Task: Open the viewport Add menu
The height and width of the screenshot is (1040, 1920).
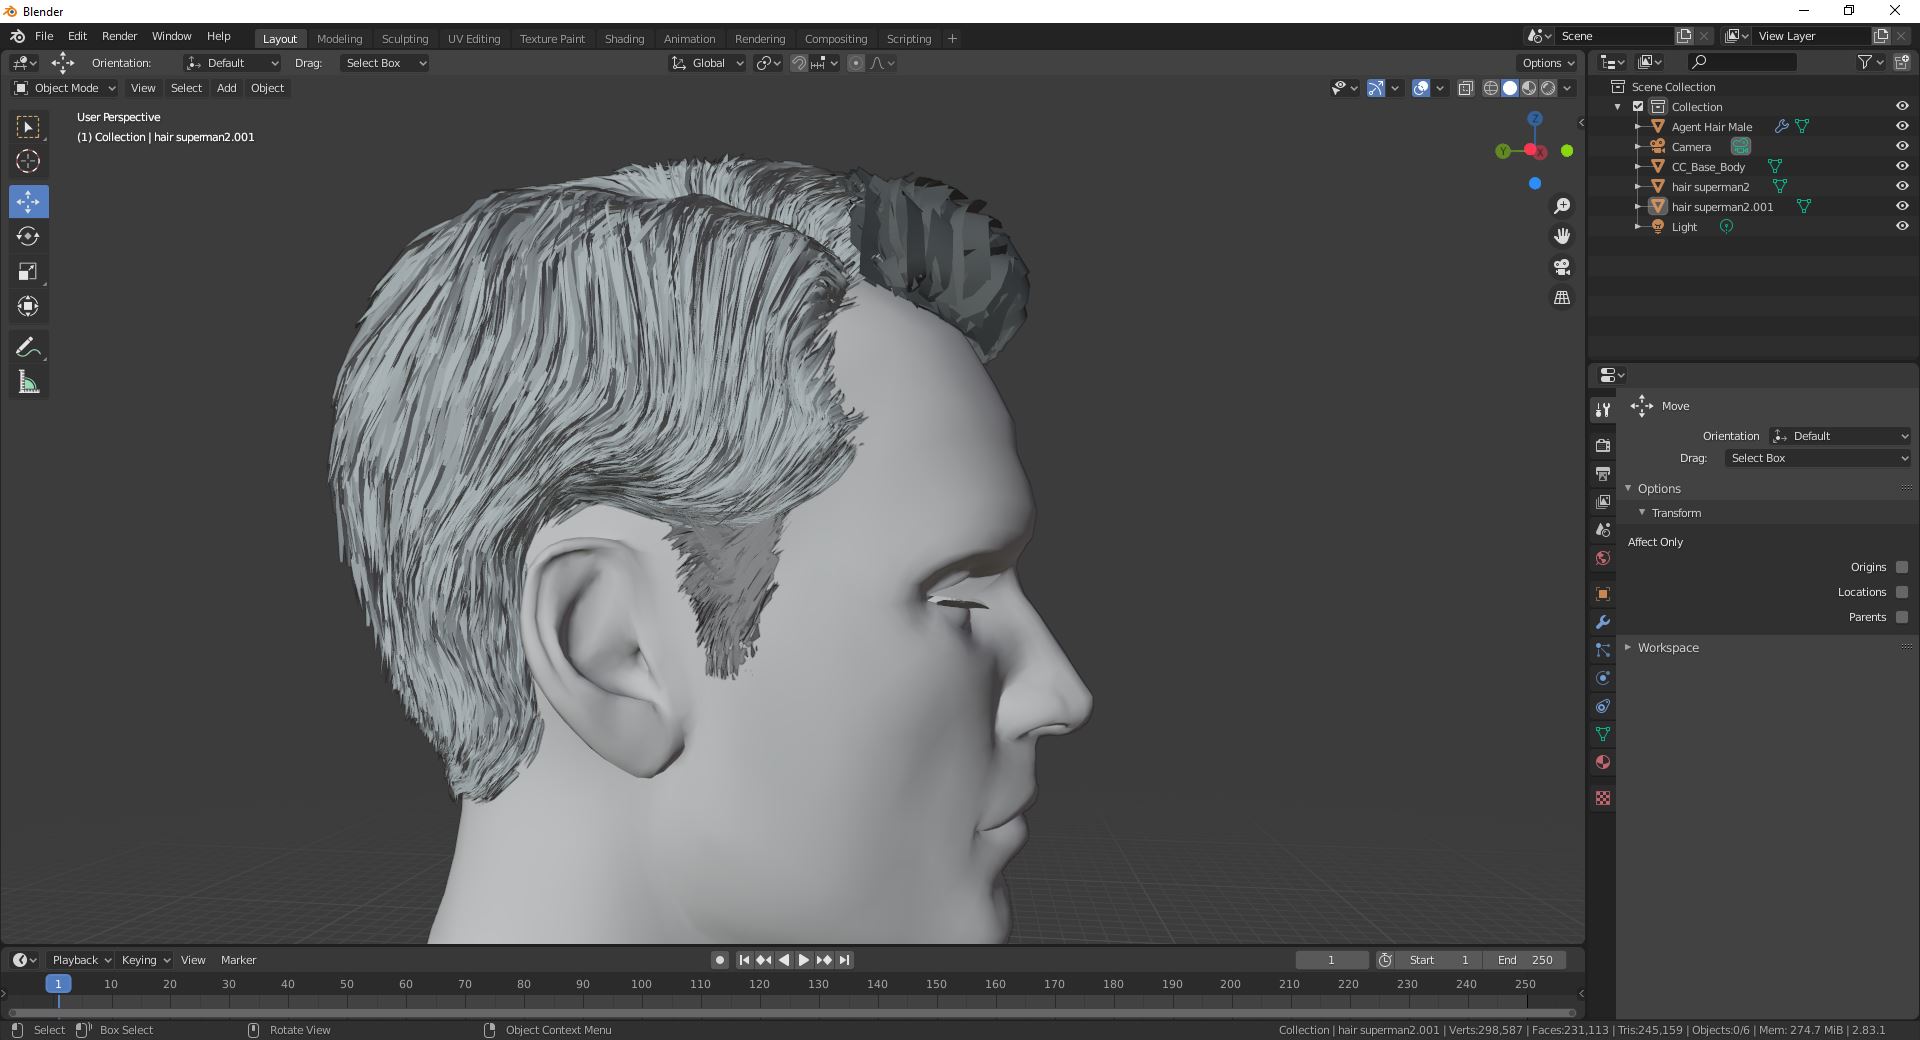Action: (x=227, y=88)
